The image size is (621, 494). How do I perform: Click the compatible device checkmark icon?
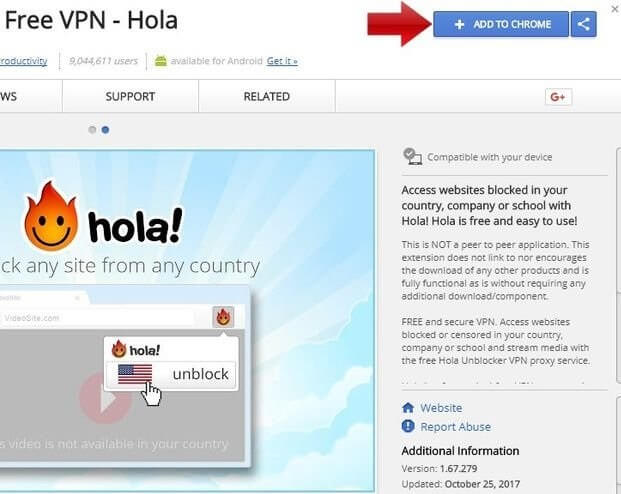click(412, 156)
